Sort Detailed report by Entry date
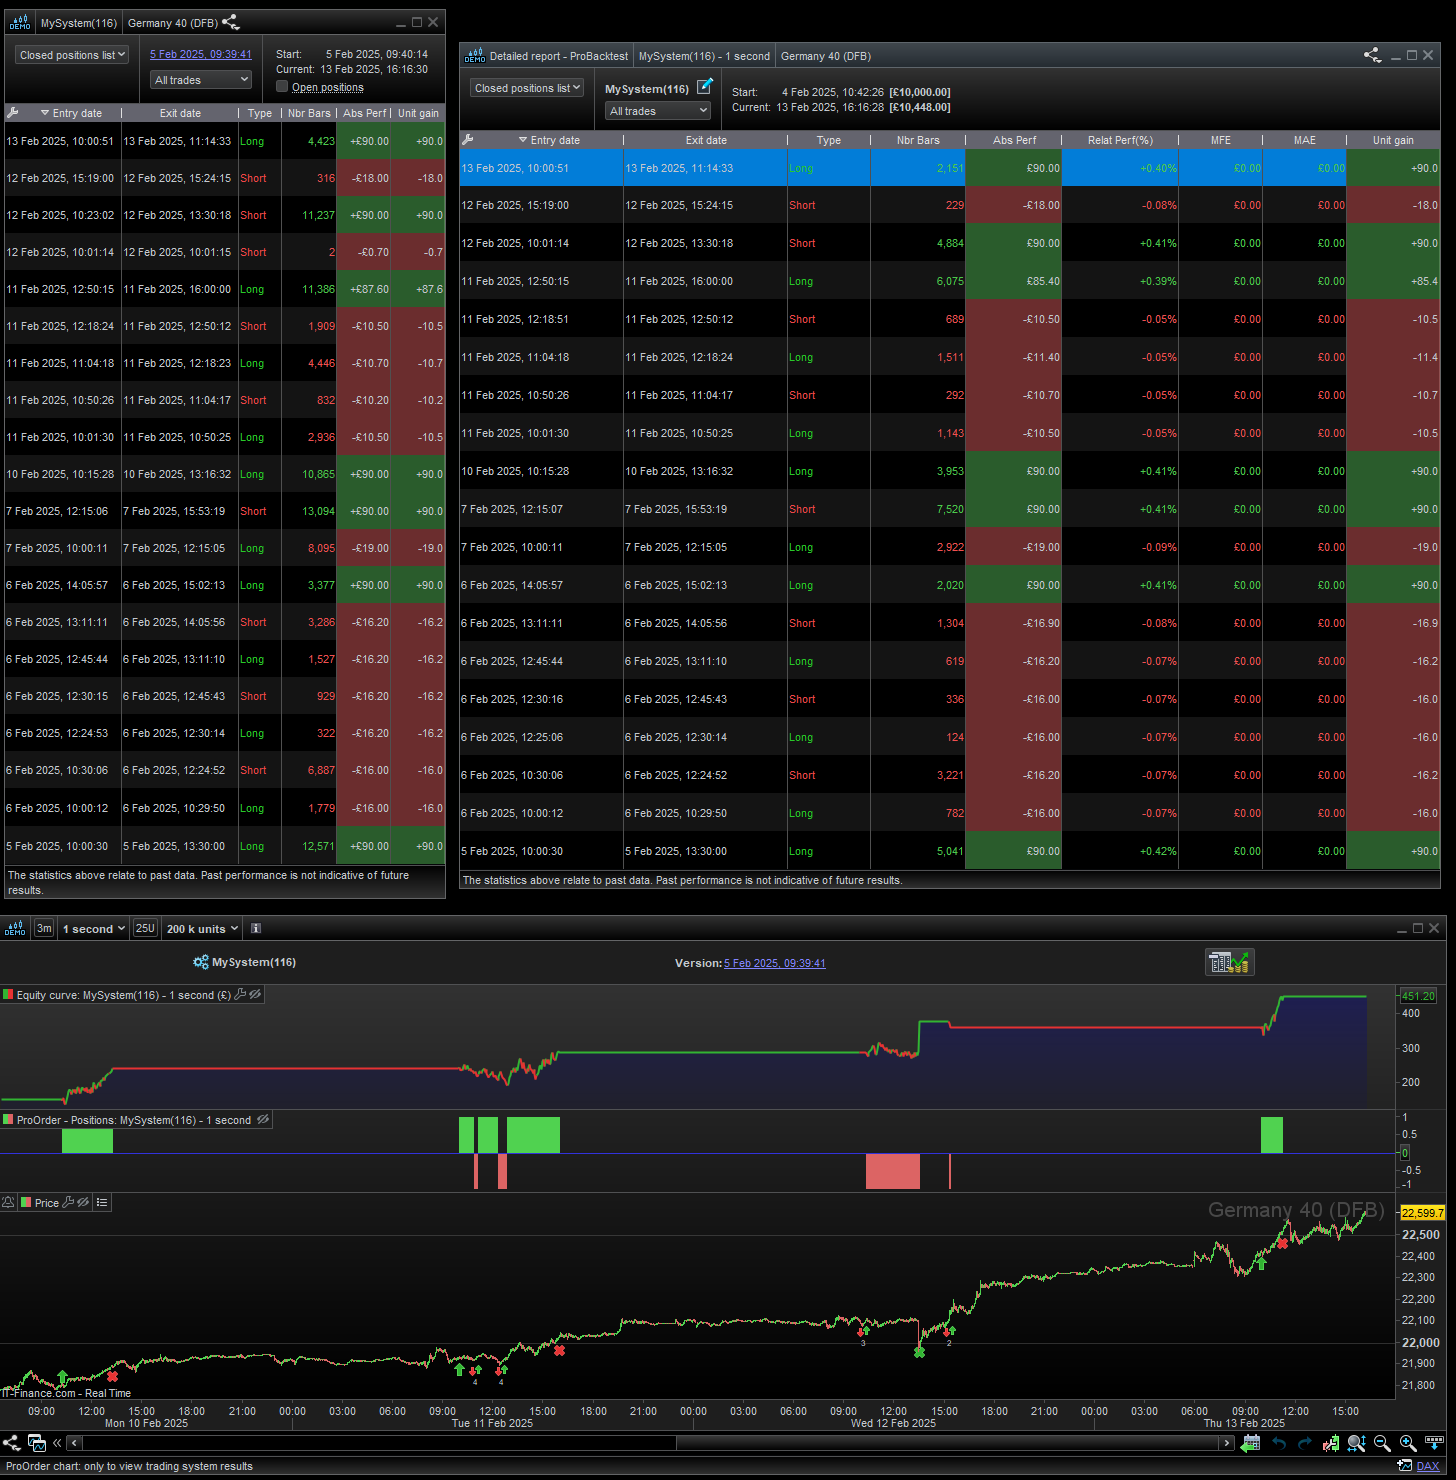The height and width of the screenshot is (1480, 1456). (x=555, y=140)
